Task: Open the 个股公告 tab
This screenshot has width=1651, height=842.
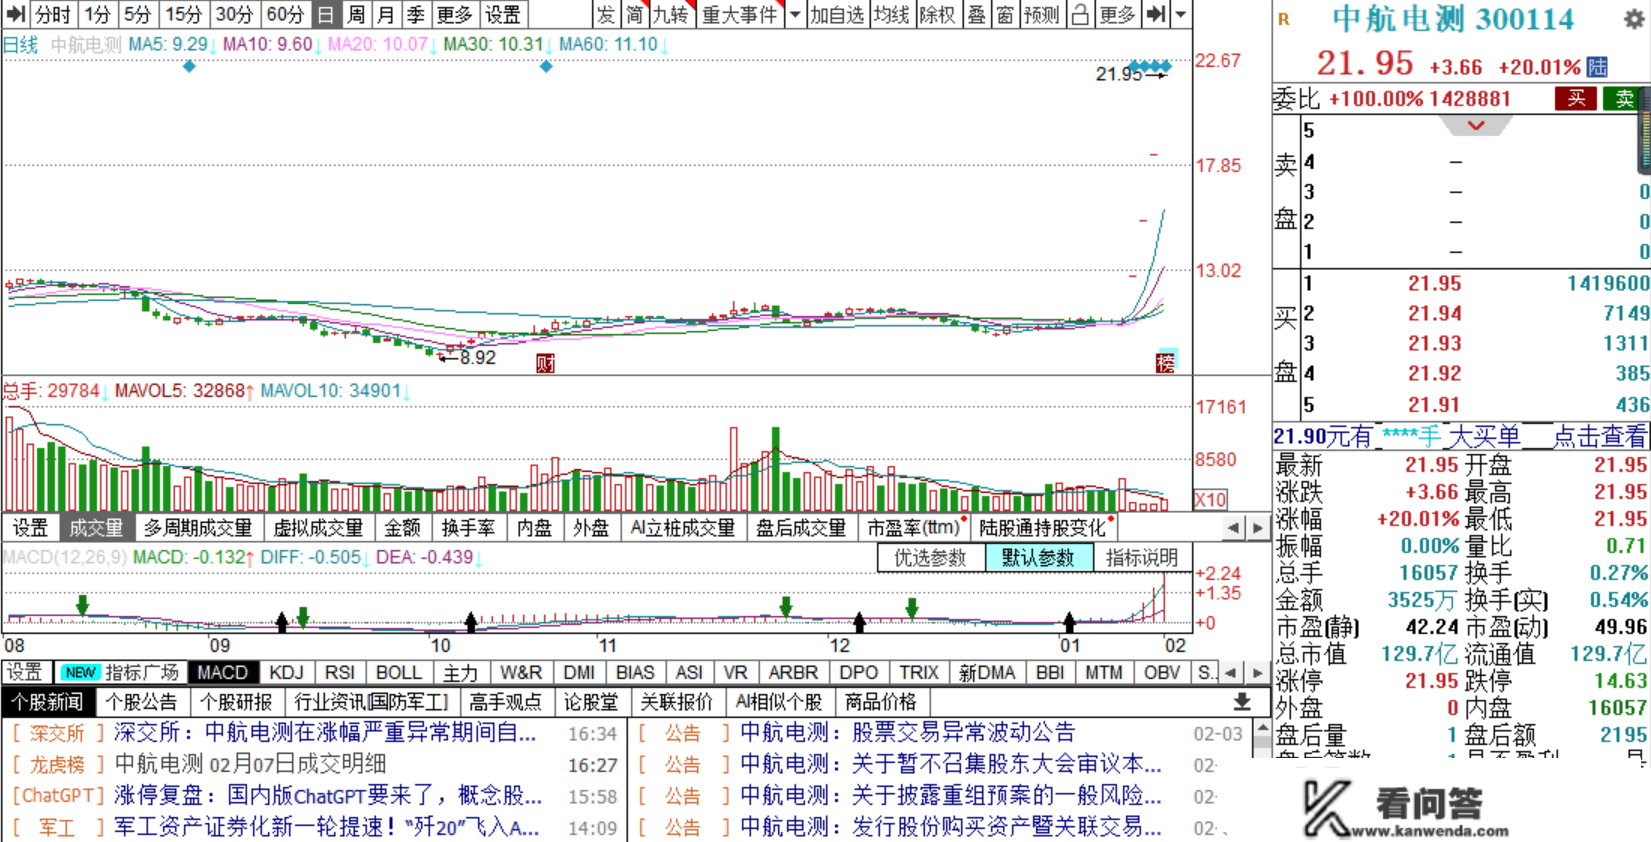Action: (141, 702)
